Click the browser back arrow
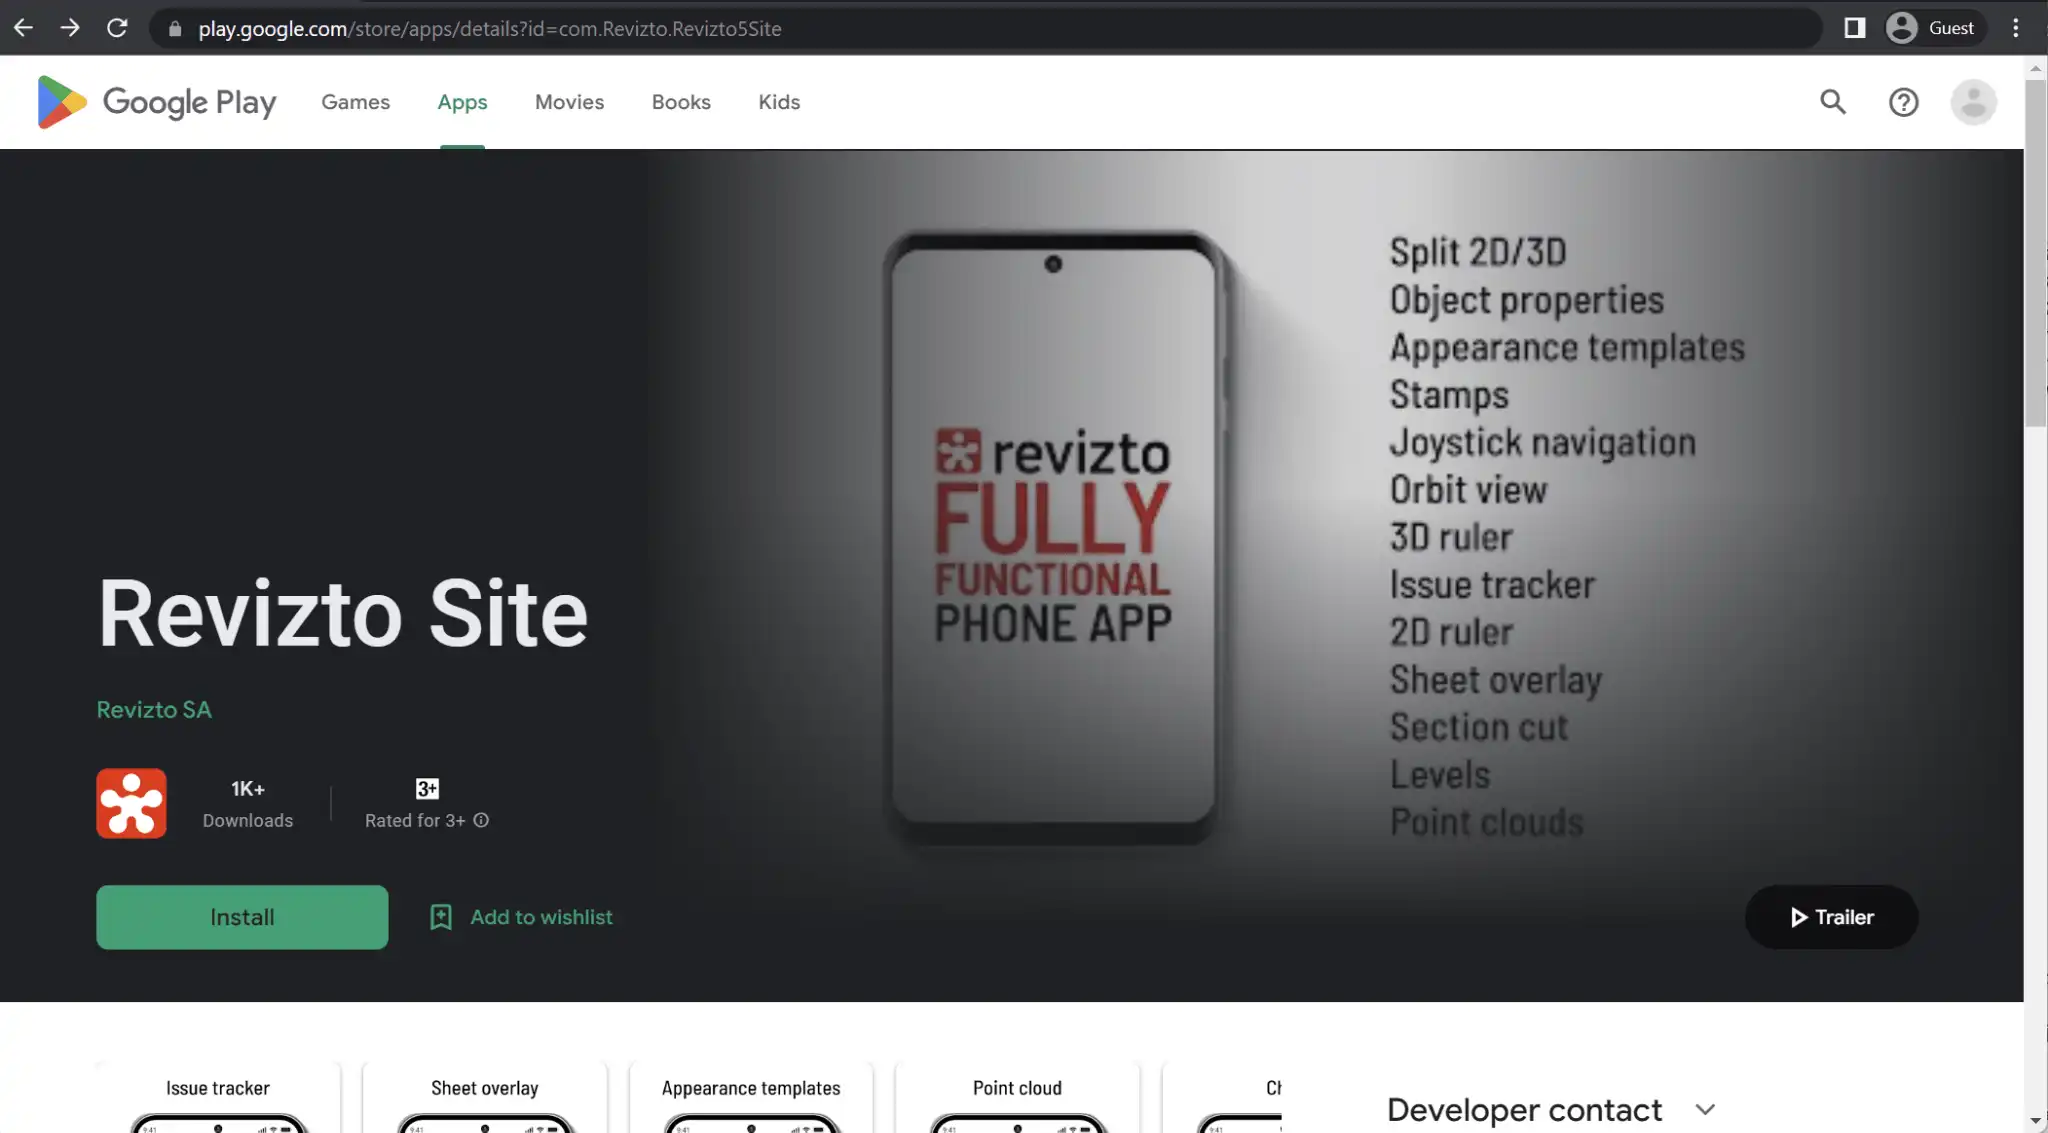The image size is (2048, 1133). (x=22, y=27)
